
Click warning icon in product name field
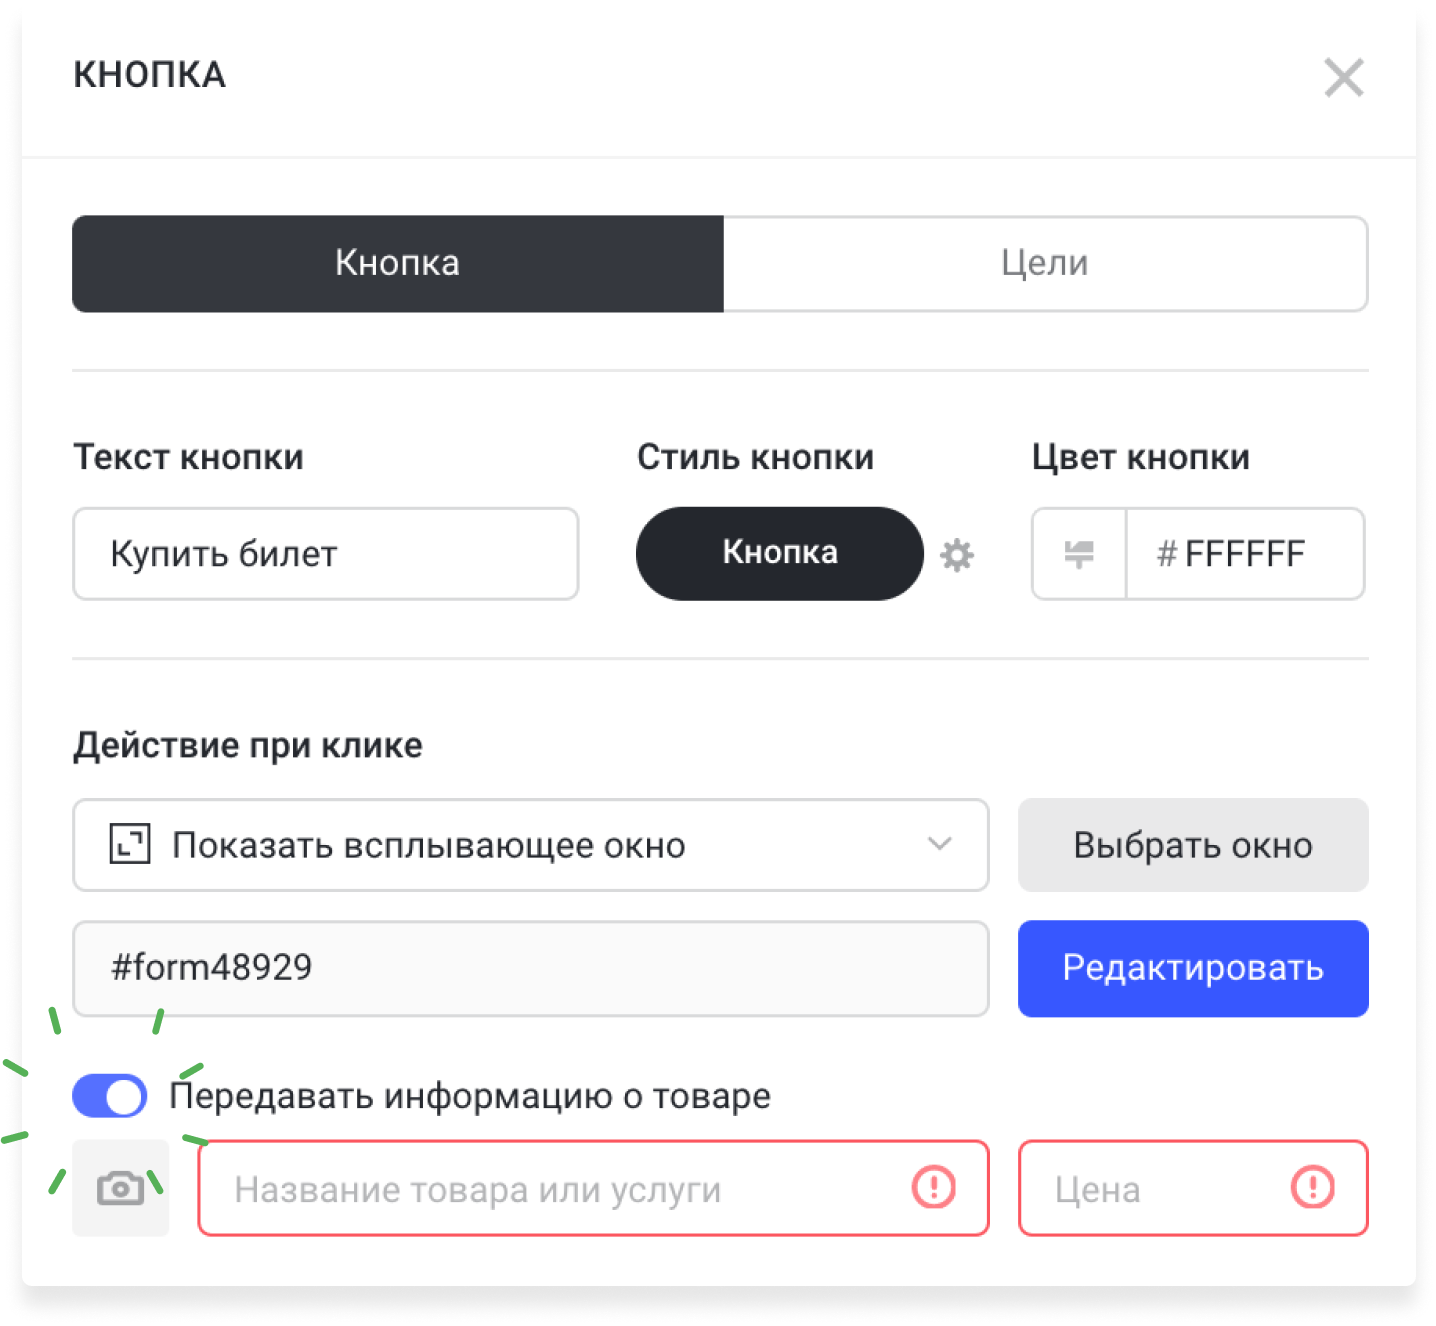934,1188
